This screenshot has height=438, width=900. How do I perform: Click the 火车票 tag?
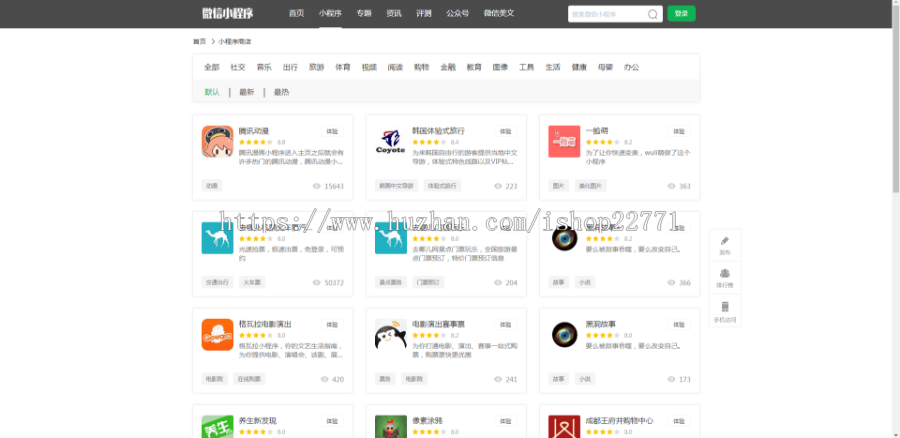pyautogui.click(x=252, y=282)
